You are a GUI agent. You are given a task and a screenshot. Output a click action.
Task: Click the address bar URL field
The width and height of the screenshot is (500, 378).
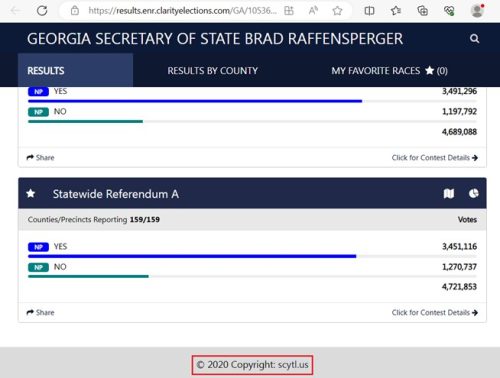pyautogui.click(x=182, y=11)
